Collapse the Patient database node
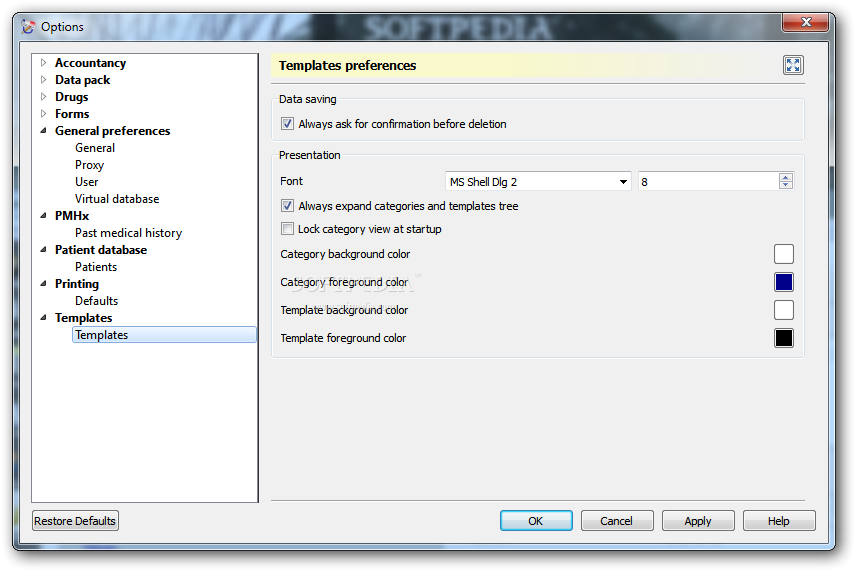 tap(44, 249)
